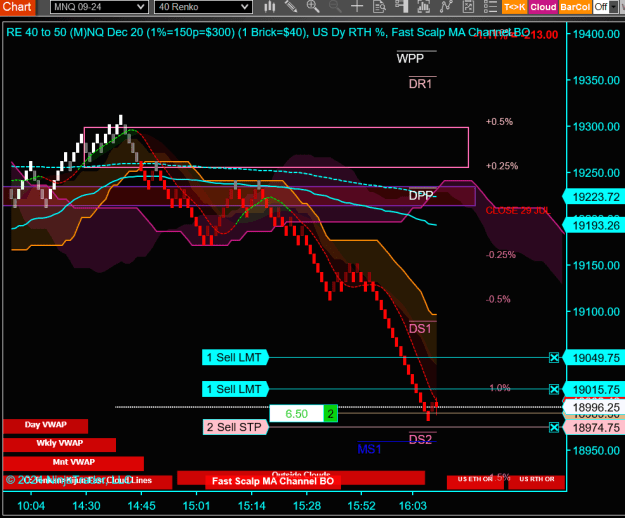Toggle the Chart Trader icon
The height and width of the screenshot is (518, 625).
[x=401, y=6]
